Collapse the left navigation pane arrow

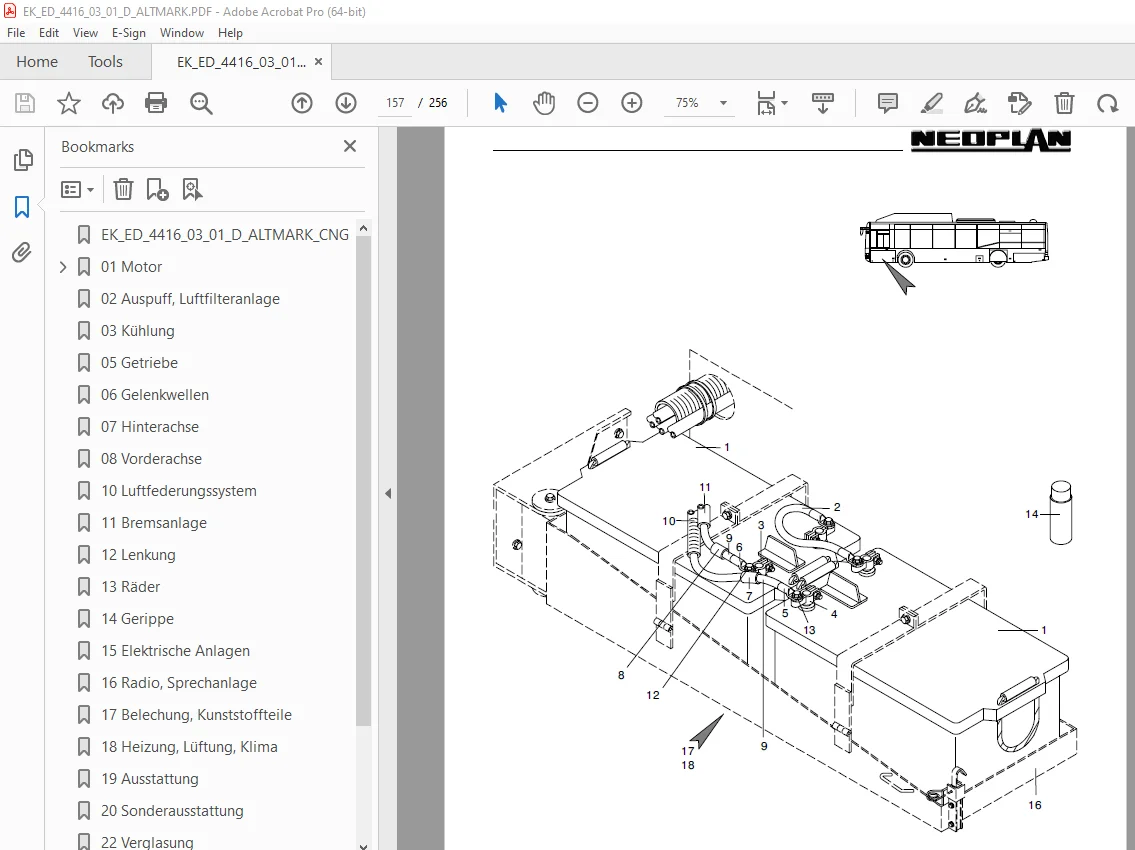click(x=388, y=493)
